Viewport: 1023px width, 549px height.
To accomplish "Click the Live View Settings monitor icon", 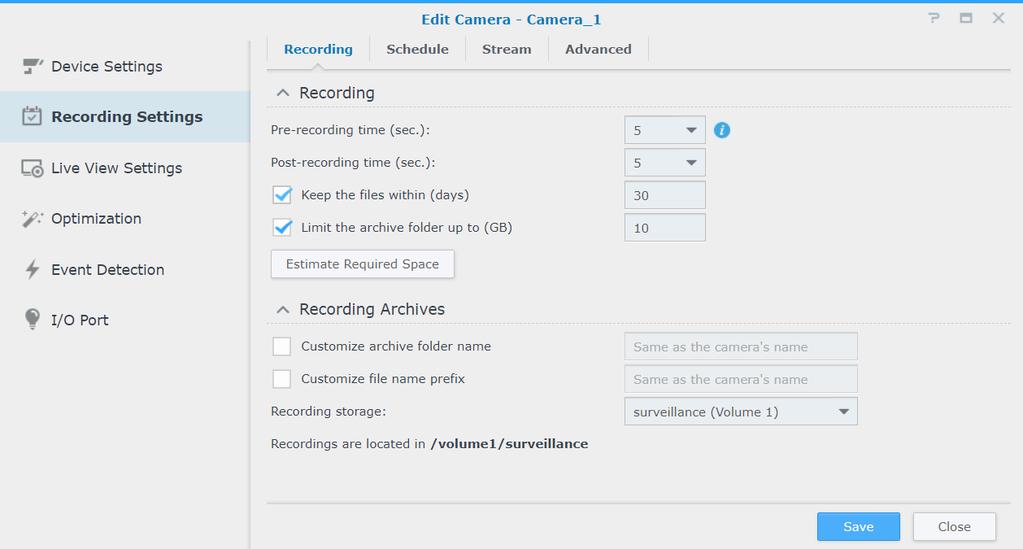I will click(32, 168).
